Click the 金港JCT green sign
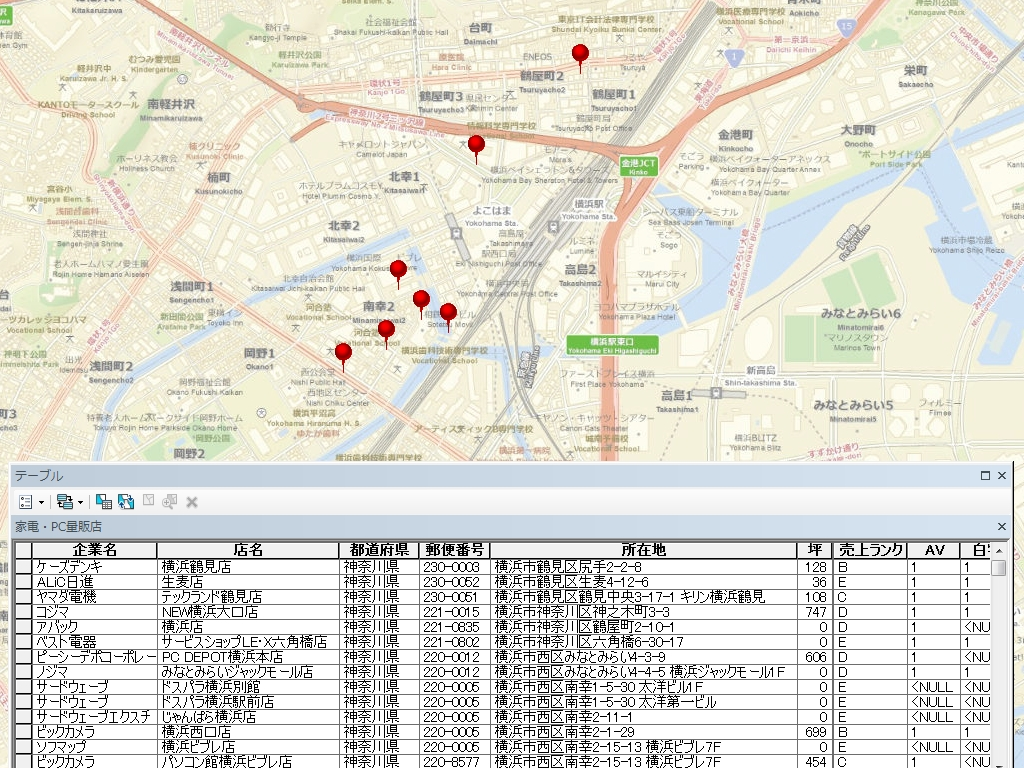 (638, 166)
